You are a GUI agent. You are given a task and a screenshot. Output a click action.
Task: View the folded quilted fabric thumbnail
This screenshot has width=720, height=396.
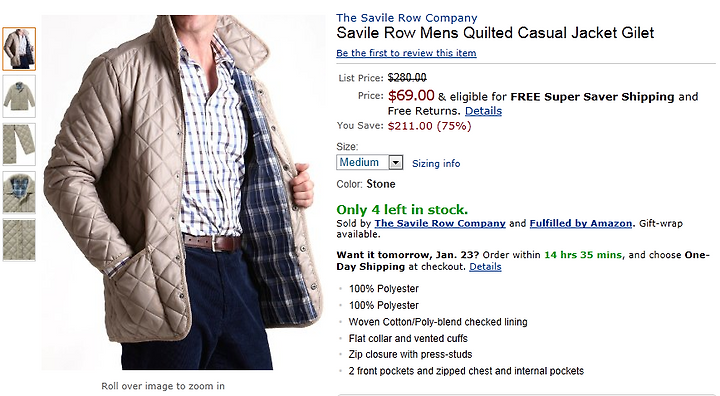click(x=19, y=144)
